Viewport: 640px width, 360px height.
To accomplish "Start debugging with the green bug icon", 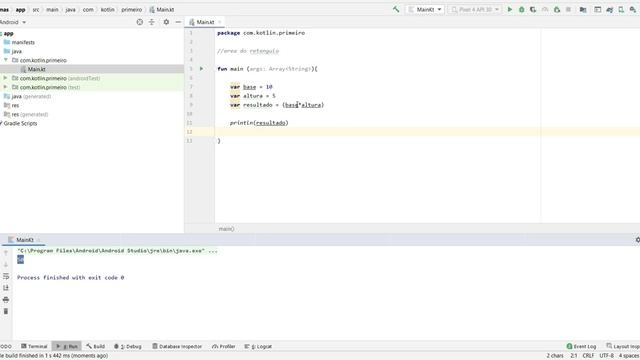I will pyautogui.click(x=521, y=9).
